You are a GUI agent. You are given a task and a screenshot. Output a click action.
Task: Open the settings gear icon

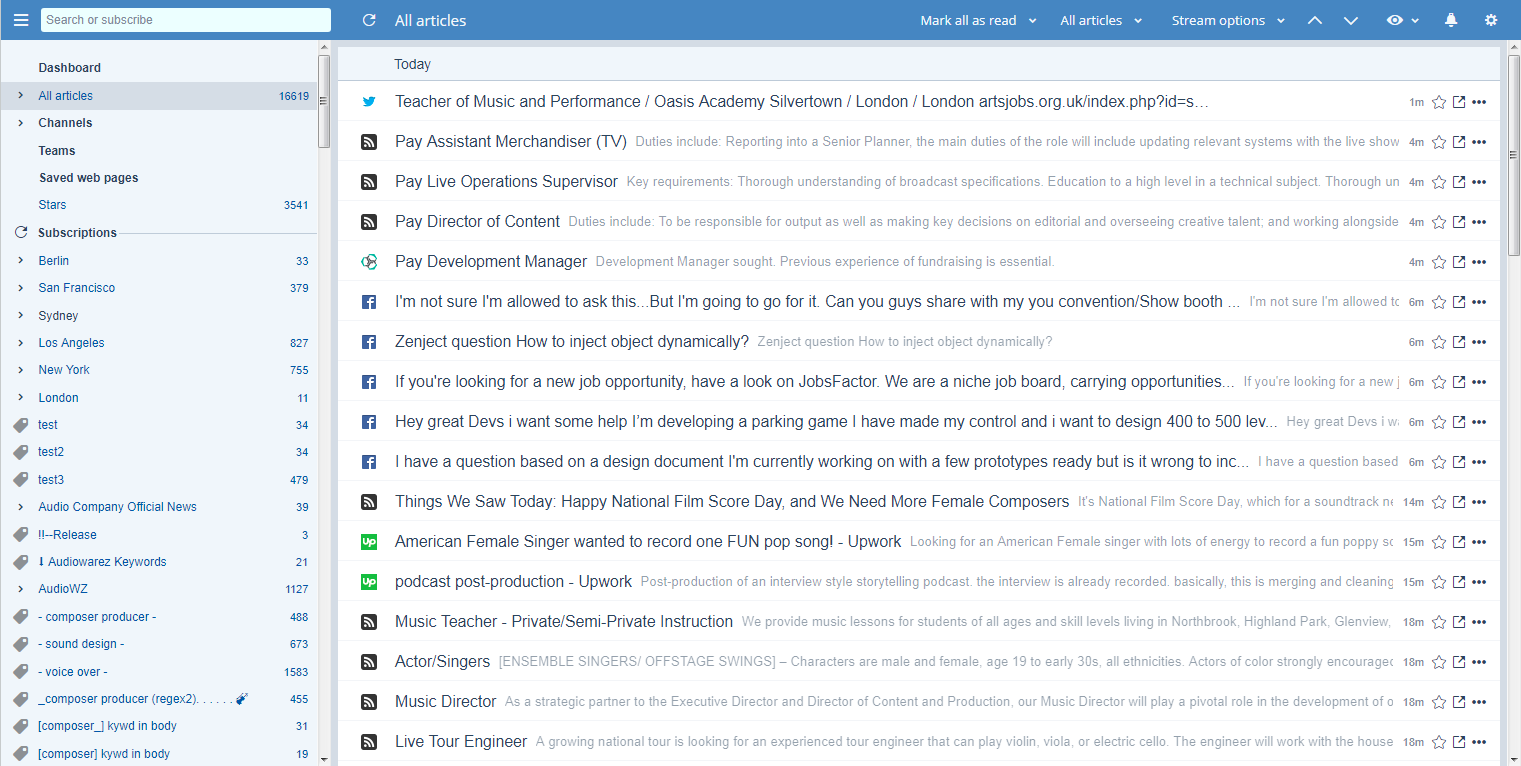[x=1491, y=20]
